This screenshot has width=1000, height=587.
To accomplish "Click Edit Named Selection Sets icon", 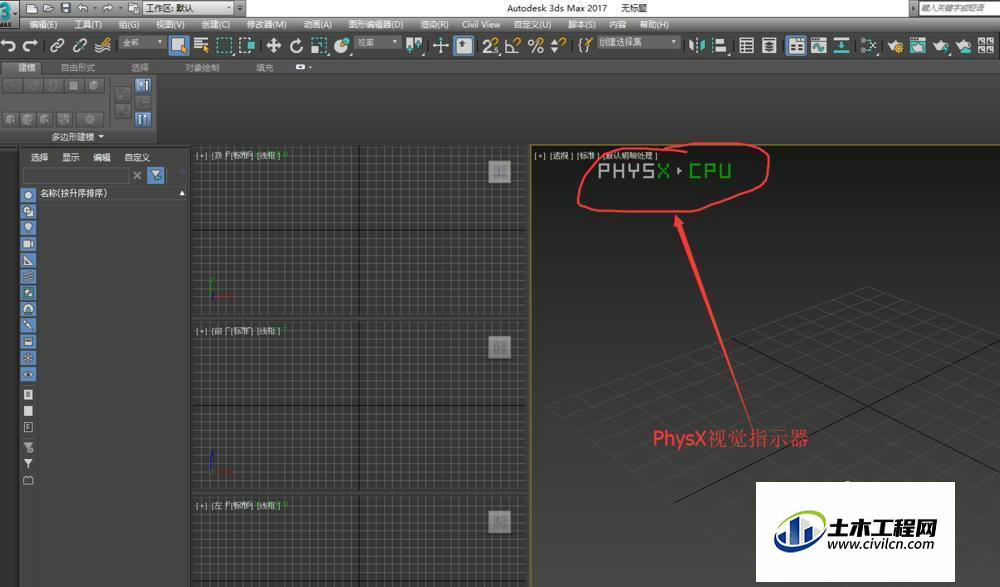I will coord(585,45).
